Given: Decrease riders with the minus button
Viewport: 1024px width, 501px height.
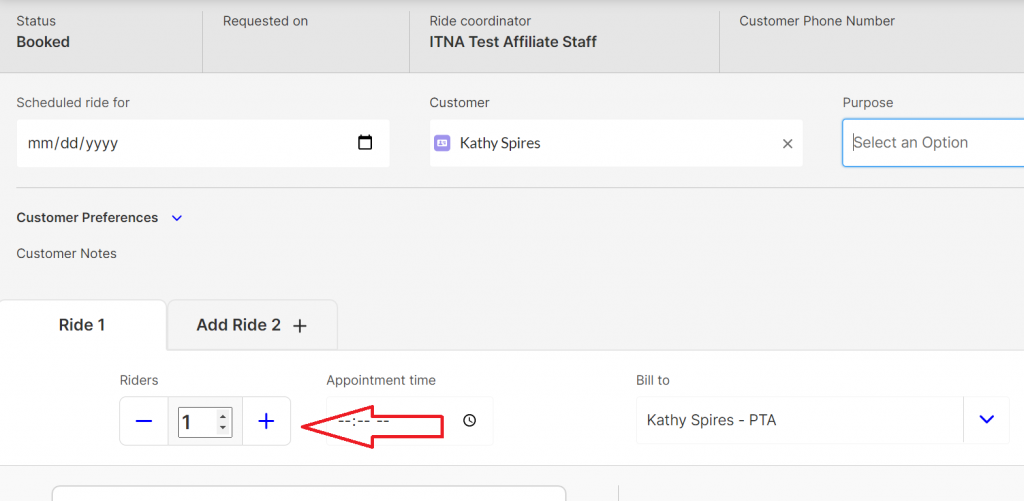Looking at the screenshot, I should tap(144, 422).
